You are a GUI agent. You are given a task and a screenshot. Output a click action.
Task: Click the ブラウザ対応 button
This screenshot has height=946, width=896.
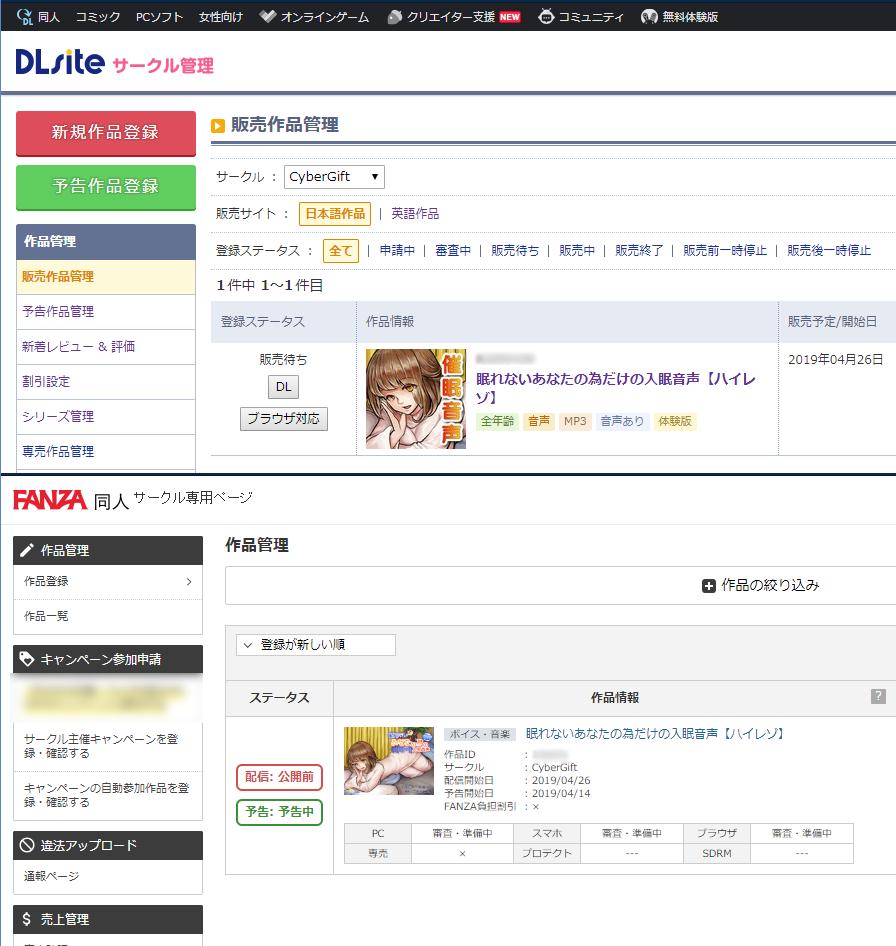coord(284,419)
